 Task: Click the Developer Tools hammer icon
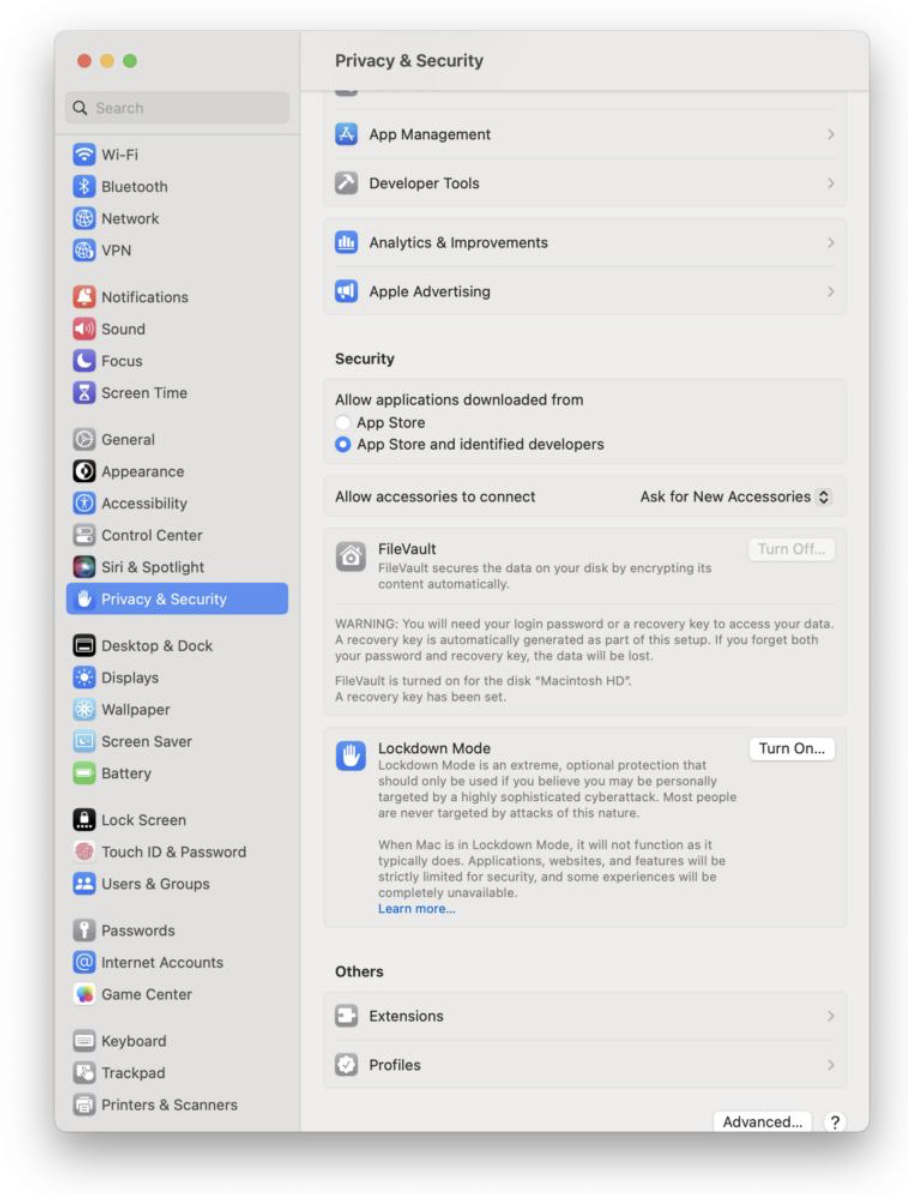pyautogui.click(x=347, y=184)
